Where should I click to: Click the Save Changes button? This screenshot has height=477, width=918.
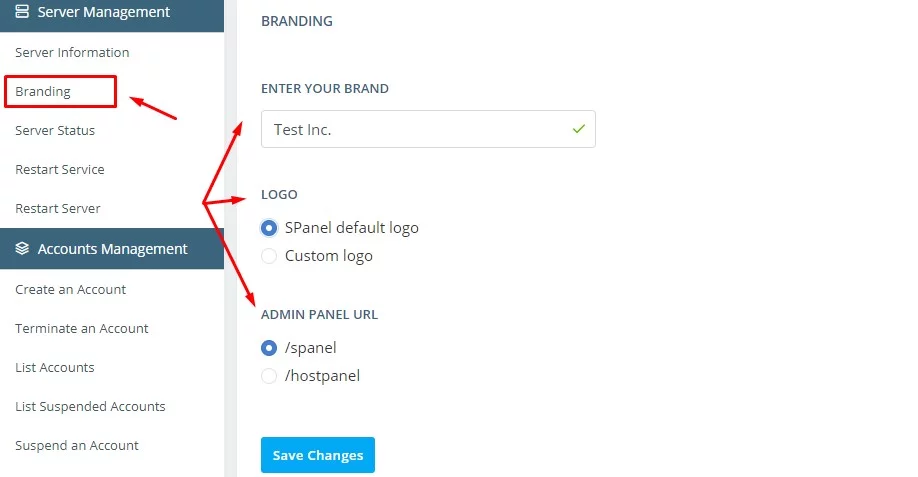coord(318,455)
